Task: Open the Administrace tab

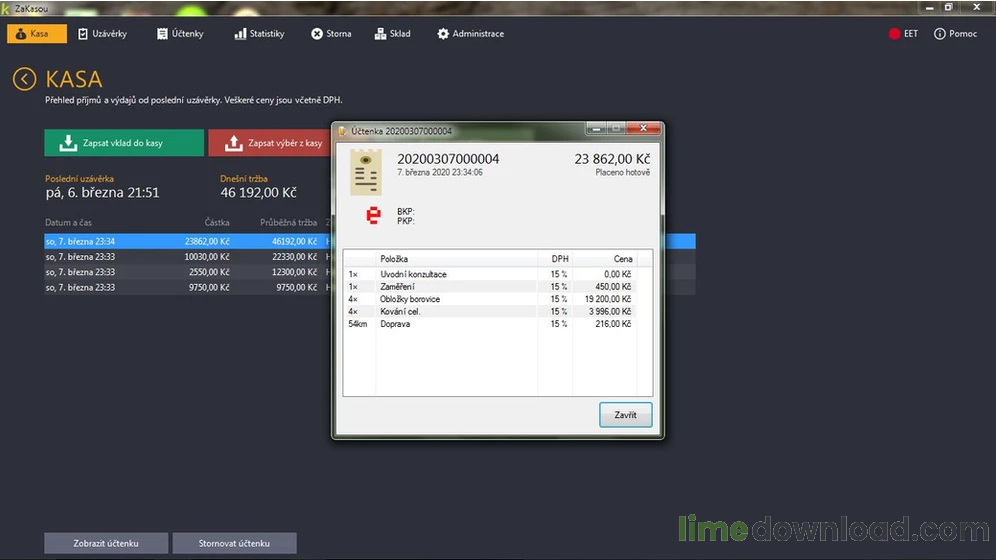Action: pyautogui.click(x=471, y=34)
